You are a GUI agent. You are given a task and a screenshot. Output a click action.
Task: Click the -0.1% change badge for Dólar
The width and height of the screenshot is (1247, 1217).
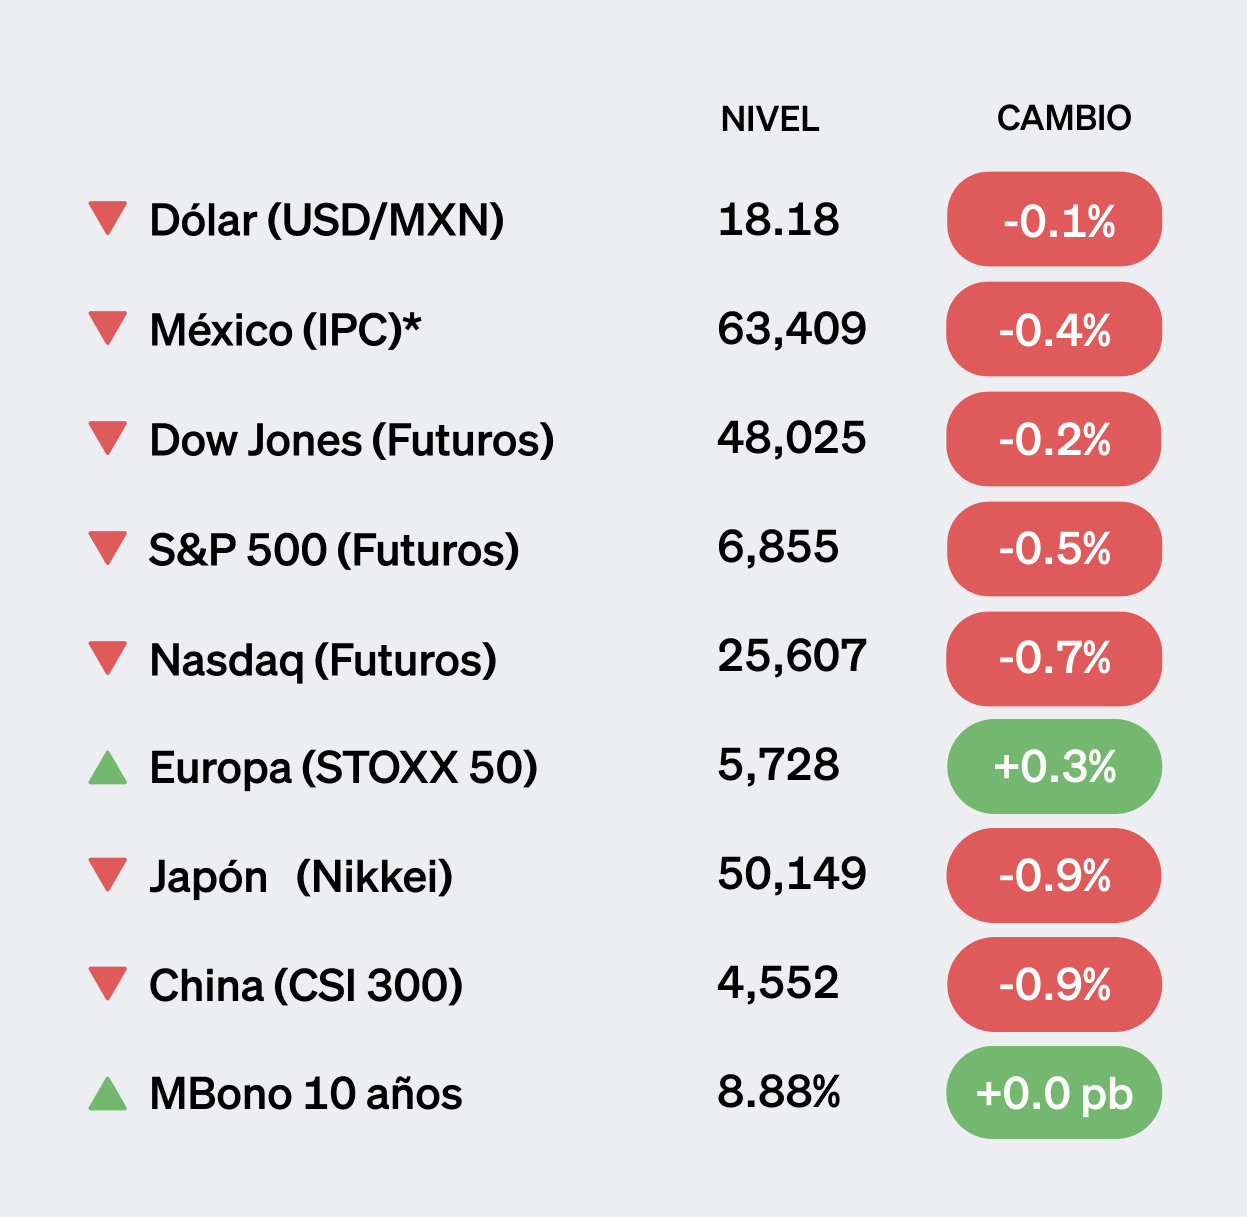(1054, 220)
